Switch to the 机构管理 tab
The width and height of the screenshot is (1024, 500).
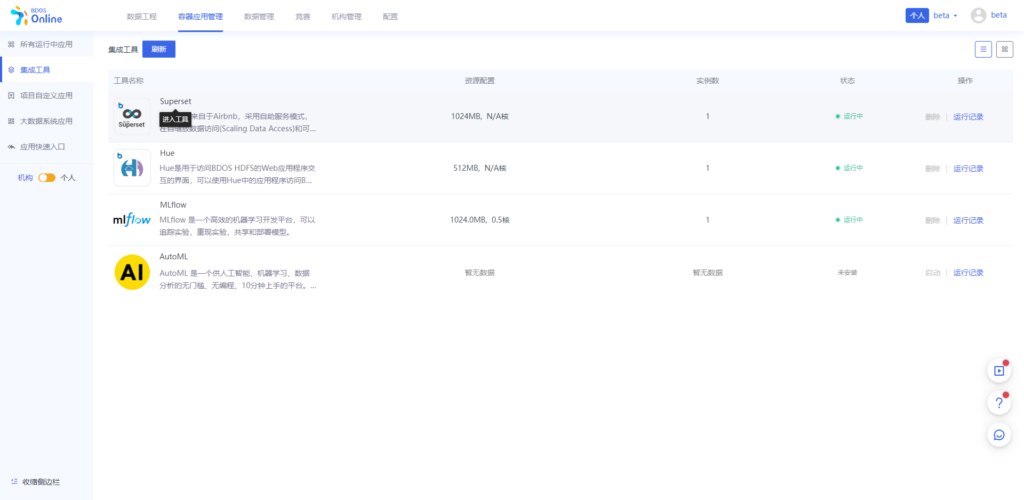(x=346, y=16)
